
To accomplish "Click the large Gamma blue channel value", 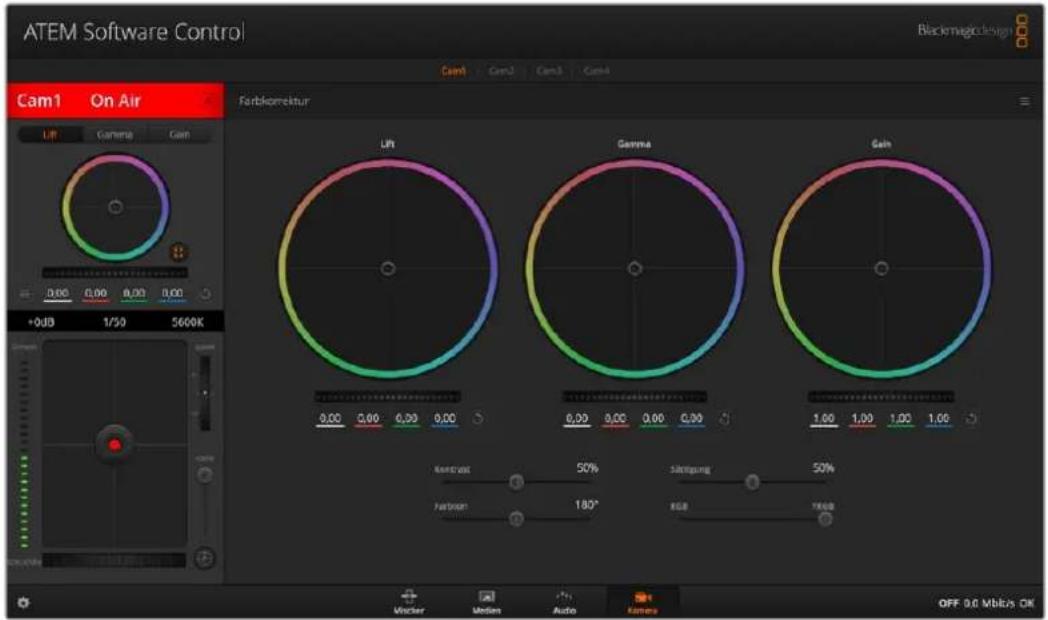I will point(691,420).
